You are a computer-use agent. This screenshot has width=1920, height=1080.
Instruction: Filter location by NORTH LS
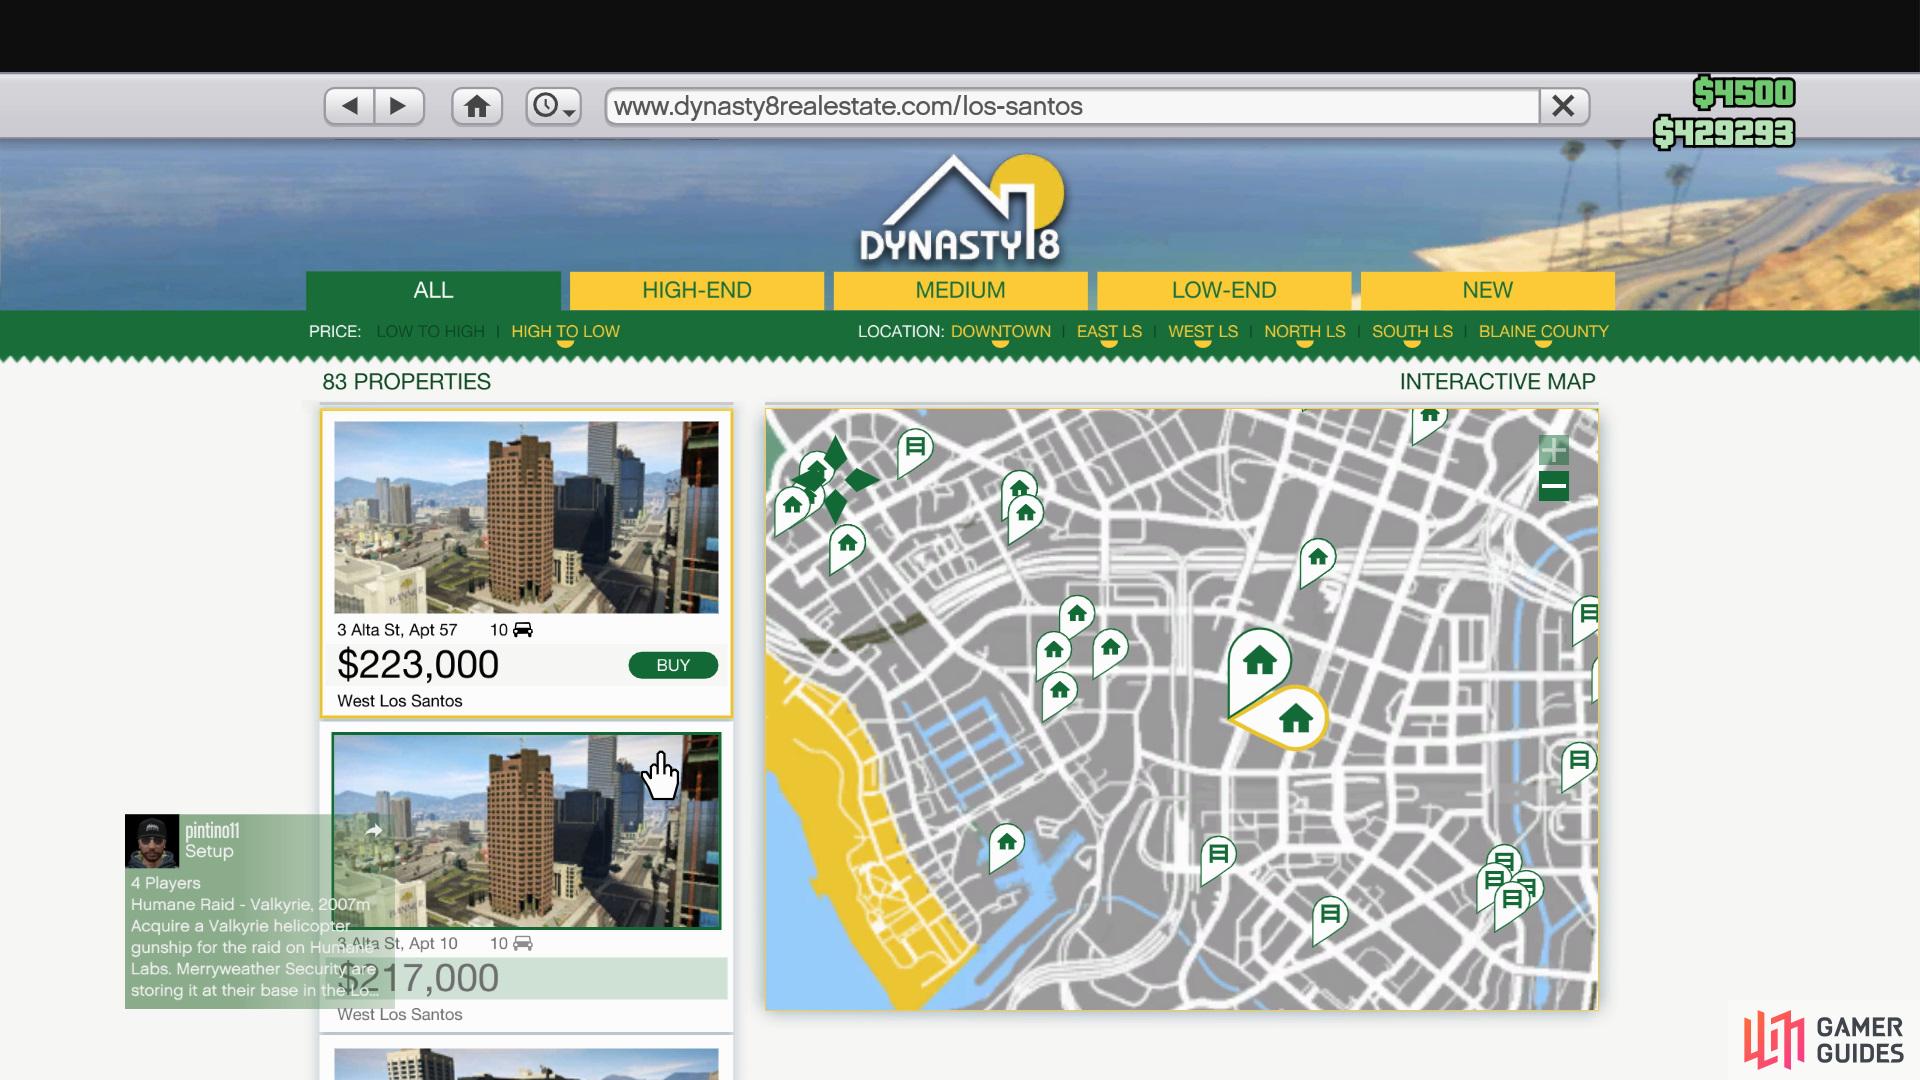click(1304, 331)
